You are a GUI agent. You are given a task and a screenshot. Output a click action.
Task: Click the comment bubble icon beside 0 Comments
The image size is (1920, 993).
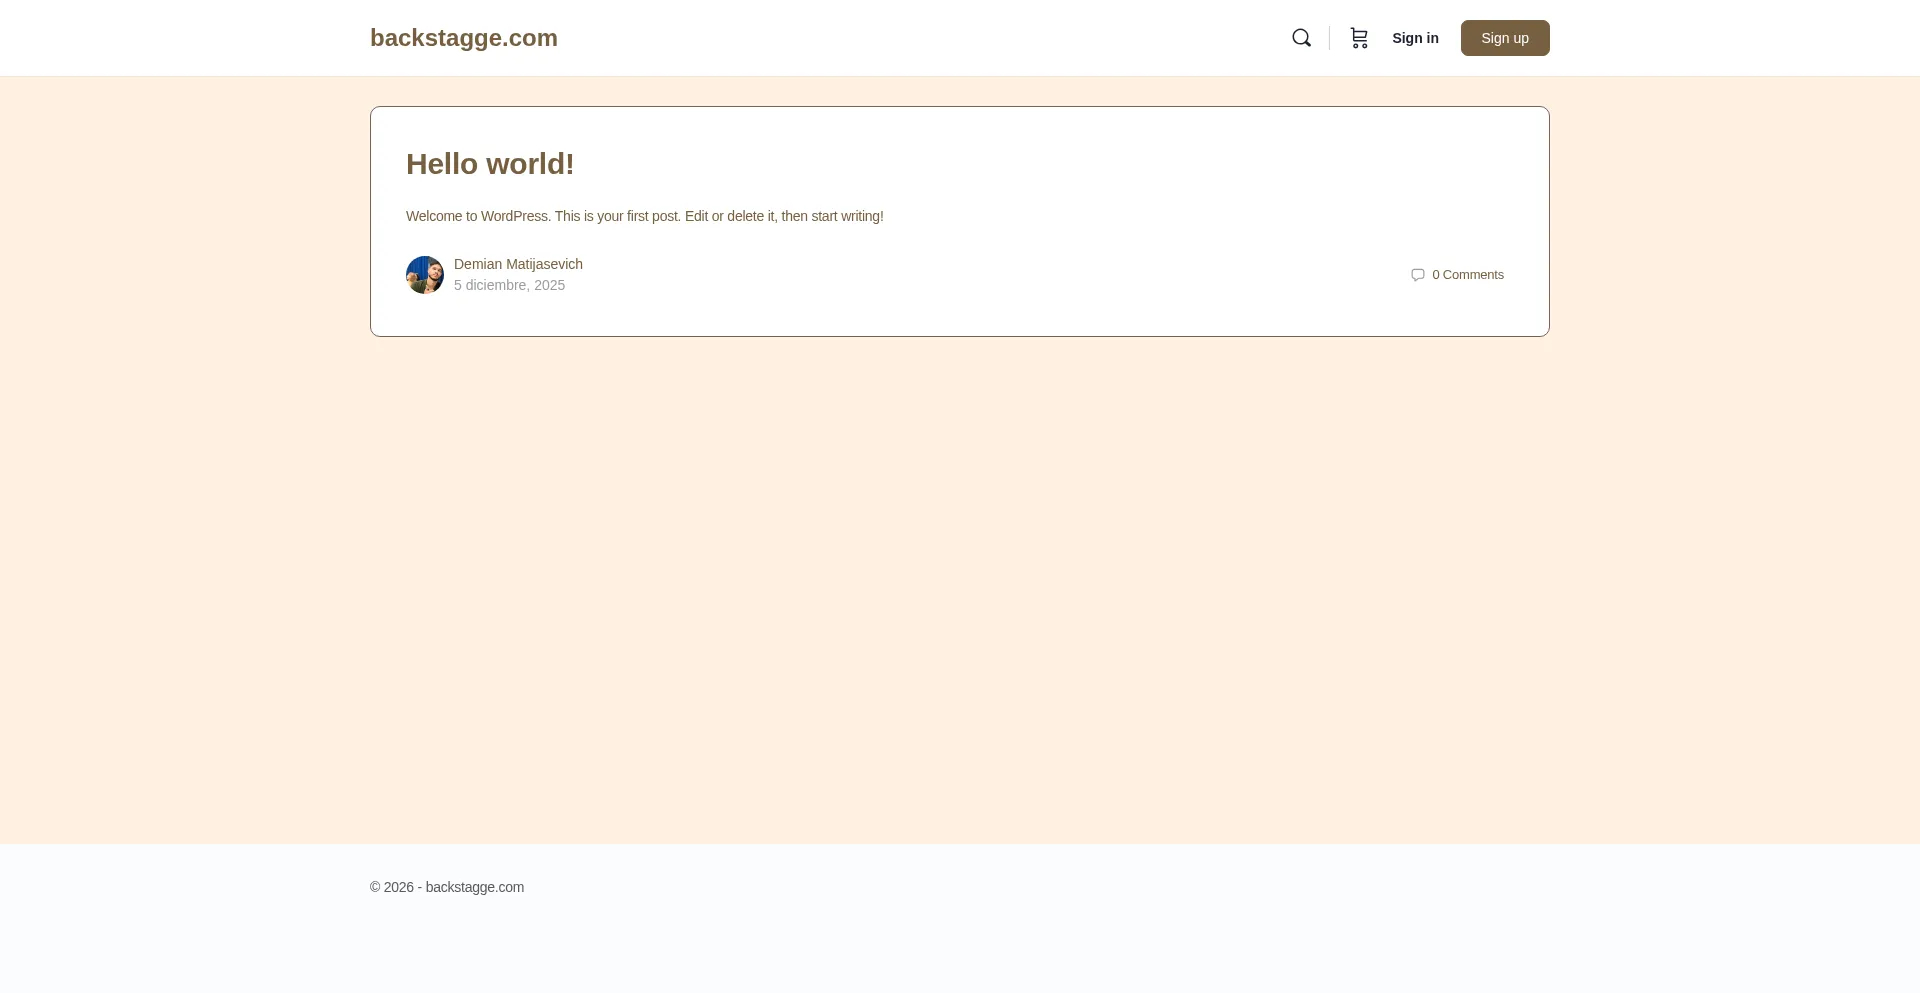pyautogui.click(x=1418, y=275)
